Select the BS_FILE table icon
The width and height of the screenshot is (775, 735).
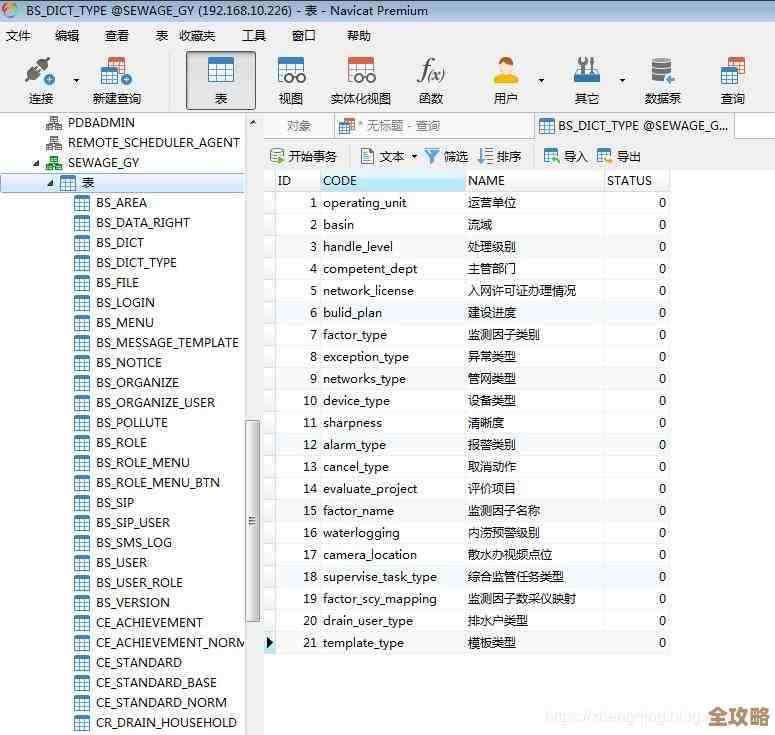(x=82, y=283)
